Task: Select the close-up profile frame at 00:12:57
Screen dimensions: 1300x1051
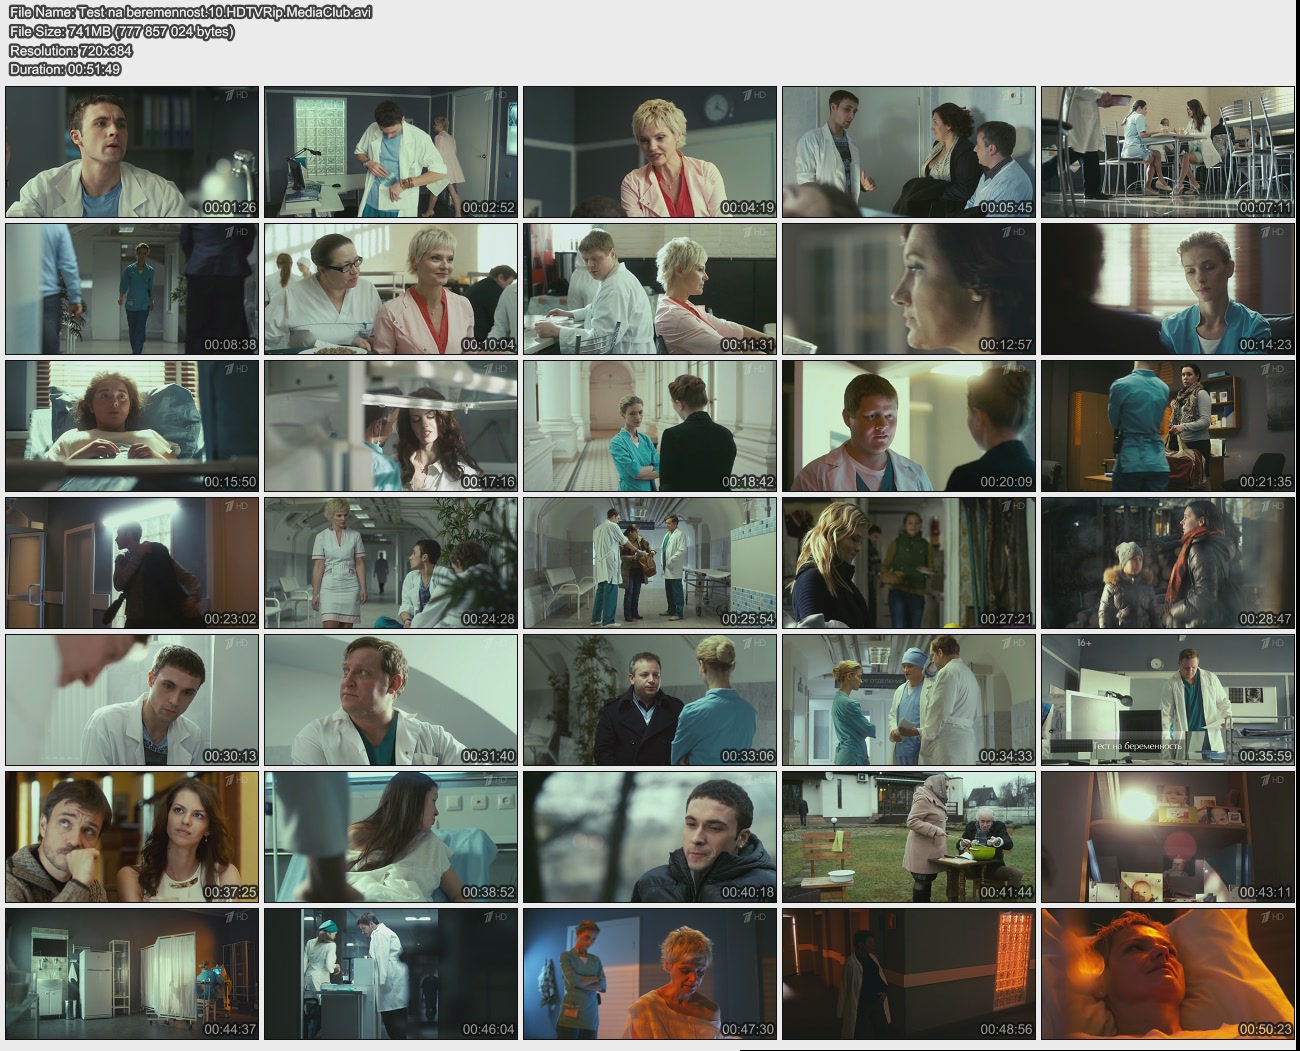Action: pos(909,289)
